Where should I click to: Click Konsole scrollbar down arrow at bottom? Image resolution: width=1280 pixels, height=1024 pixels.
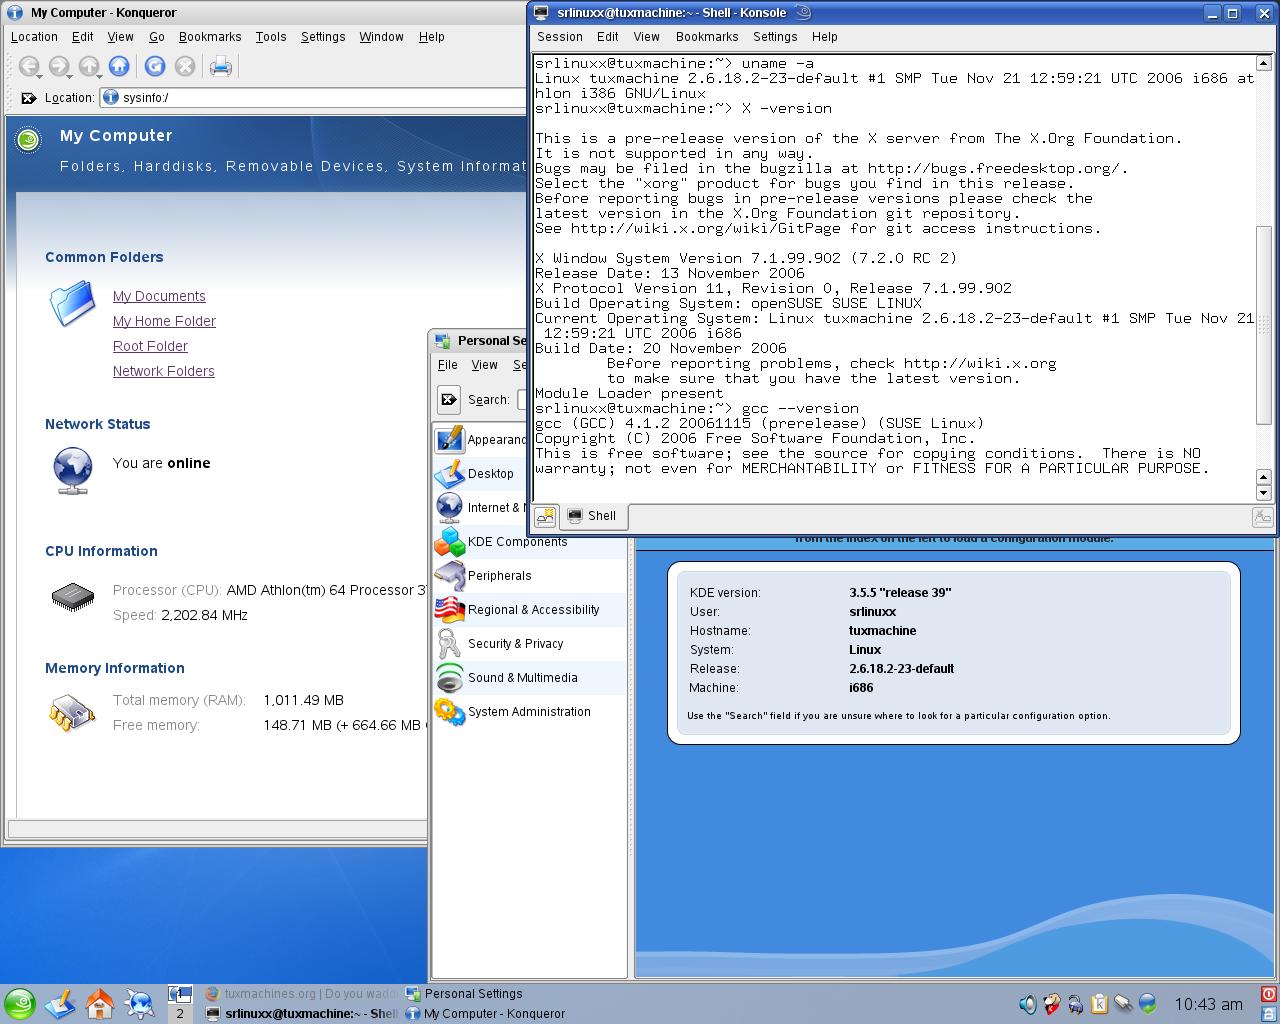pyautogui.click(x=1264, y=492)
